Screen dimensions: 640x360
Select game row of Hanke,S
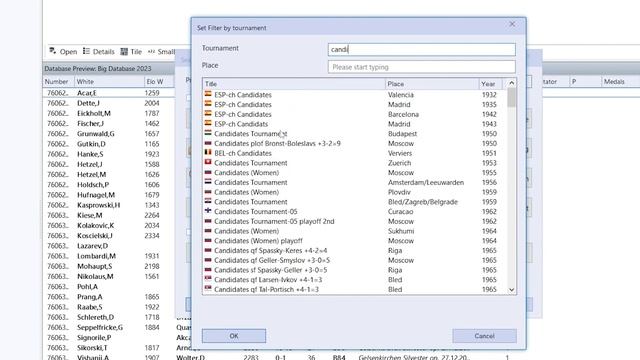[109, 154]
